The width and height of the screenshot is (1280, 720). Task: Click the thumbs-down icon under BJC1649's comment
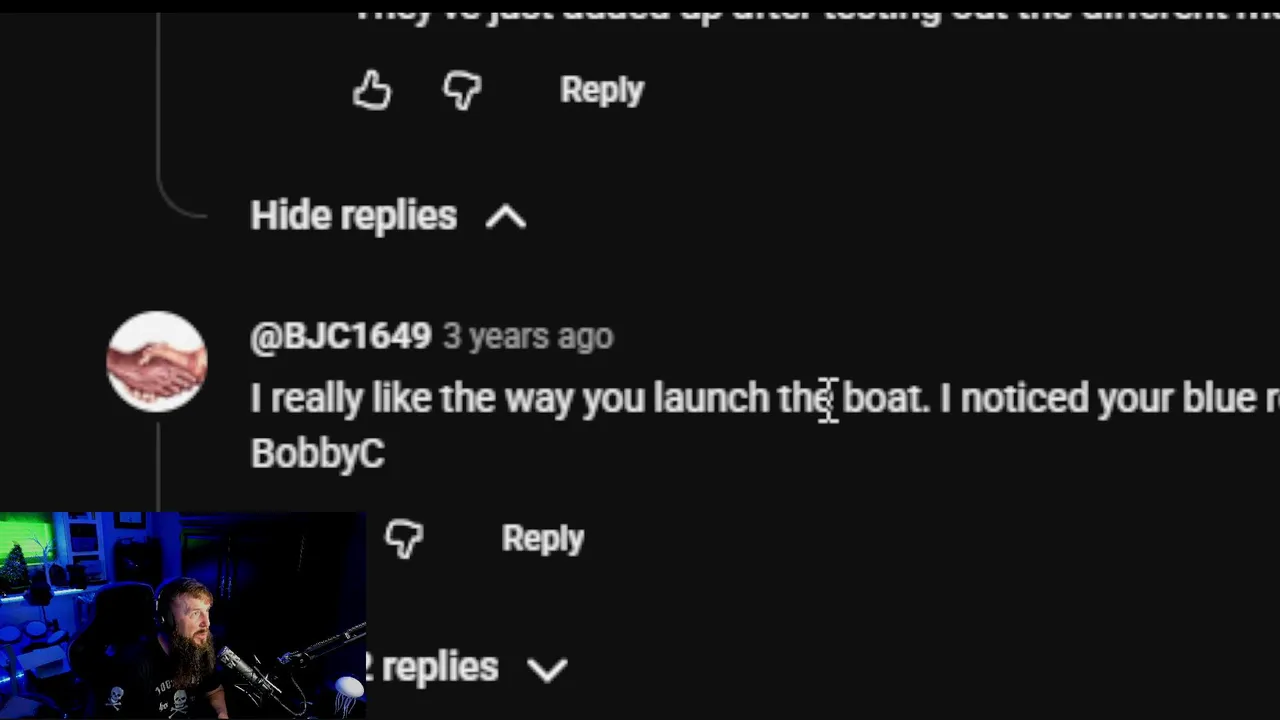pyautogui.click(x=404, y=539)
